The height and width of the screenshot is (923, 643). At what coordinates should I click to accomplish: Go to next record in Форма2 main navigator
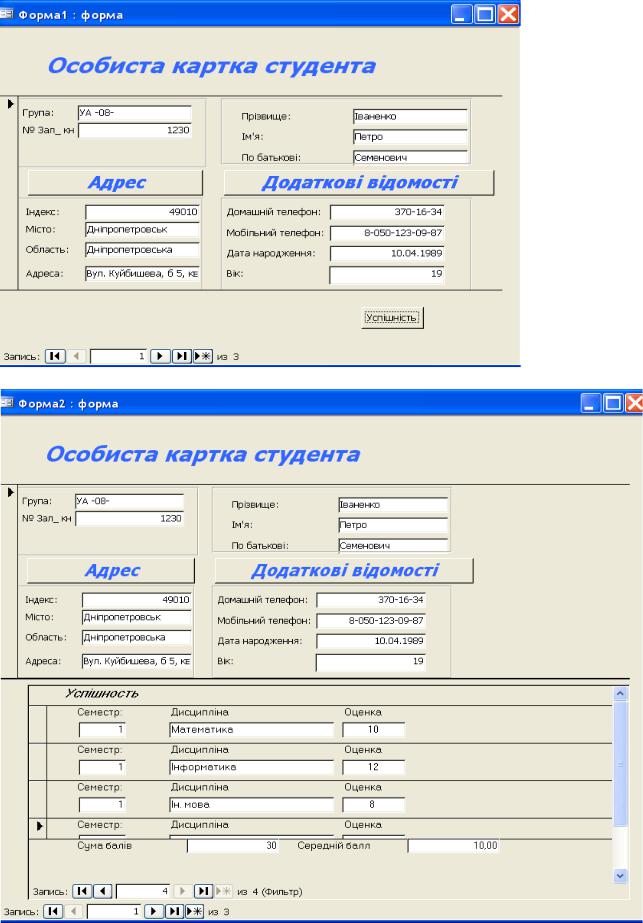[x=153, y=911]
